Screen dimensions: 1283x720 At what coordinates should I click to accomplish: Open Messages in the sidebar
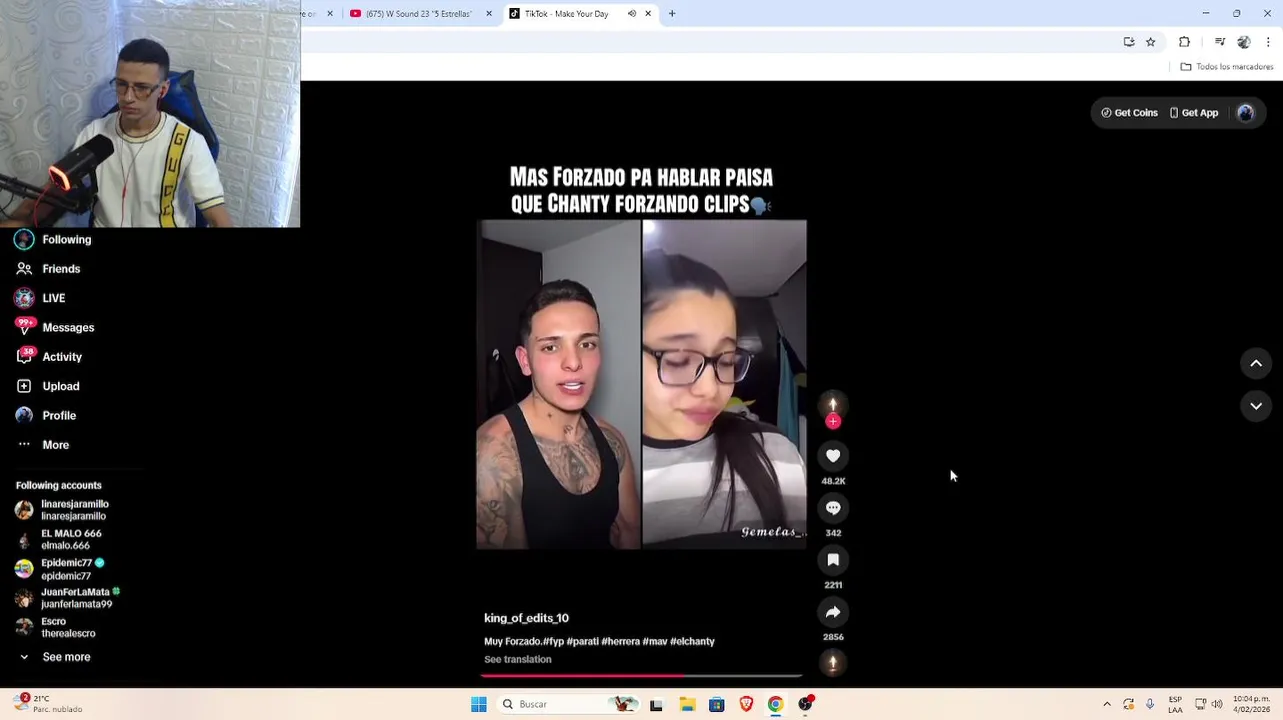(x=55, y=327)
